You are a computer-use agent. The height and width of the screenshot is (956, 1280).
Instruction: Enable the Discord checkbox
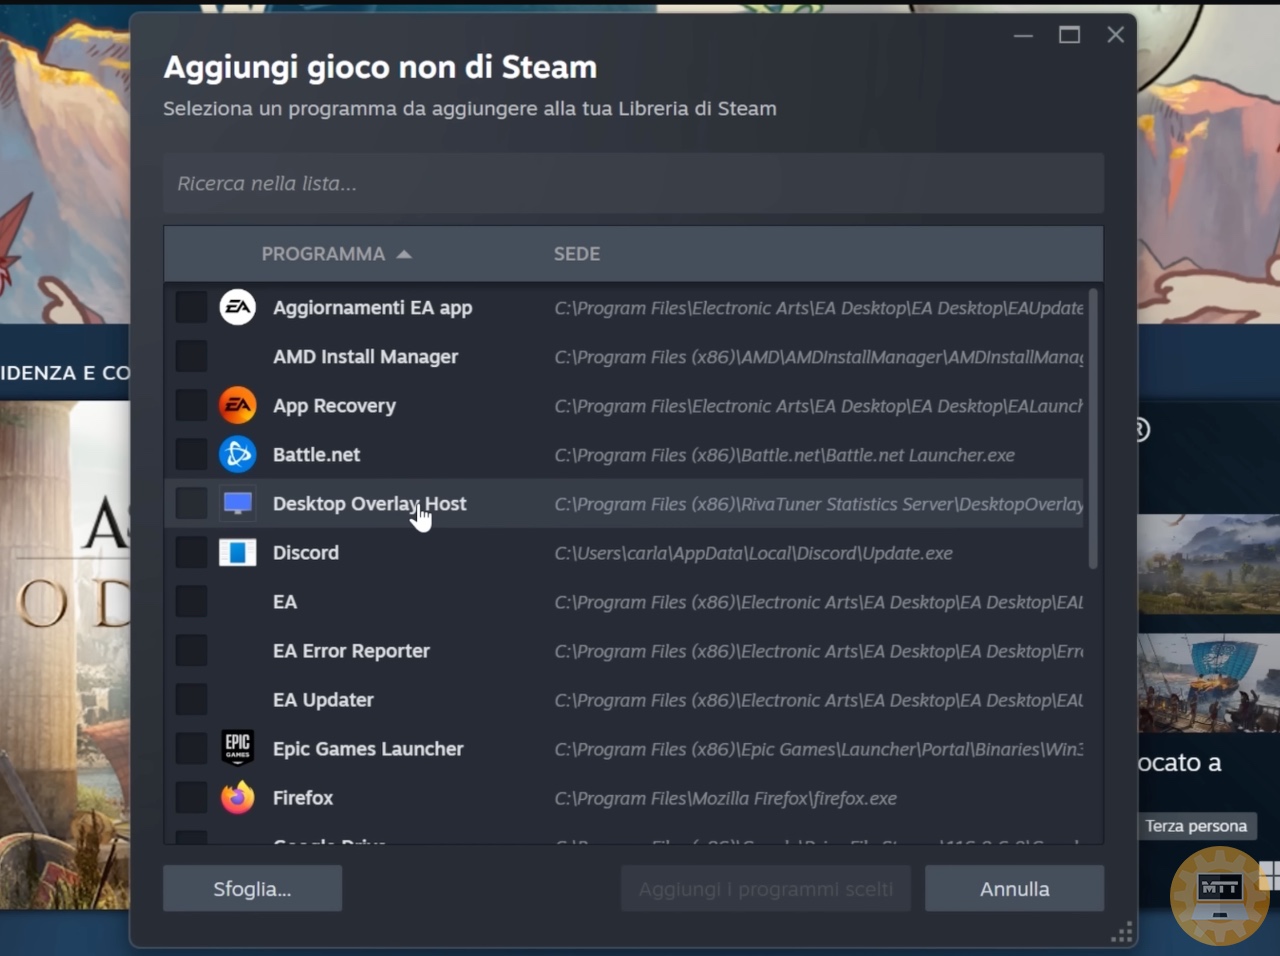point(191,552)
